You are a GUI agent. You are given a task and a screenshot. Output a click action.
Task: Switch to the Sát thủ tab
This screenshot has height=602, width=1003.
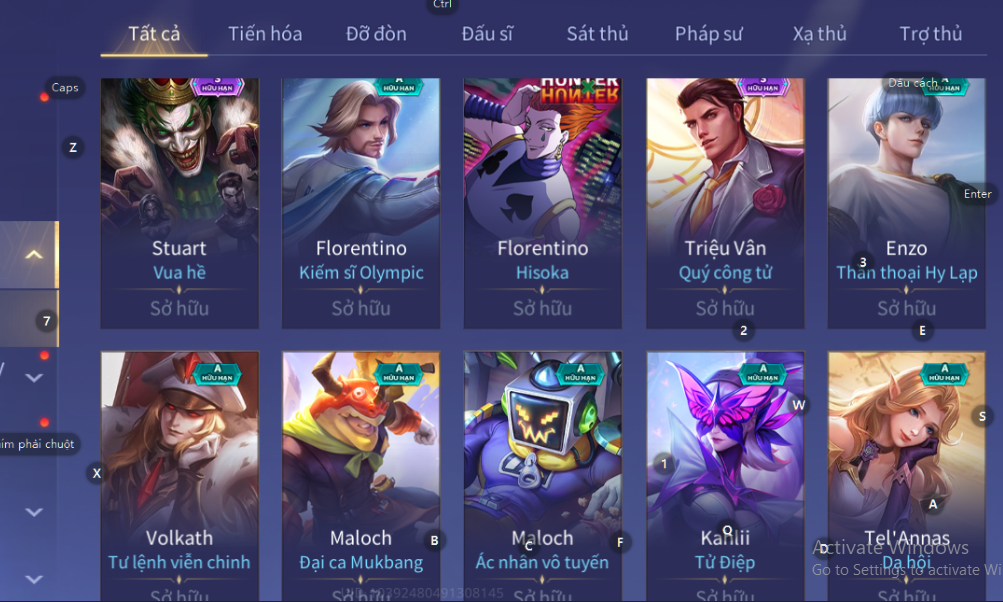pyautogui.click(x=597, y=33)
